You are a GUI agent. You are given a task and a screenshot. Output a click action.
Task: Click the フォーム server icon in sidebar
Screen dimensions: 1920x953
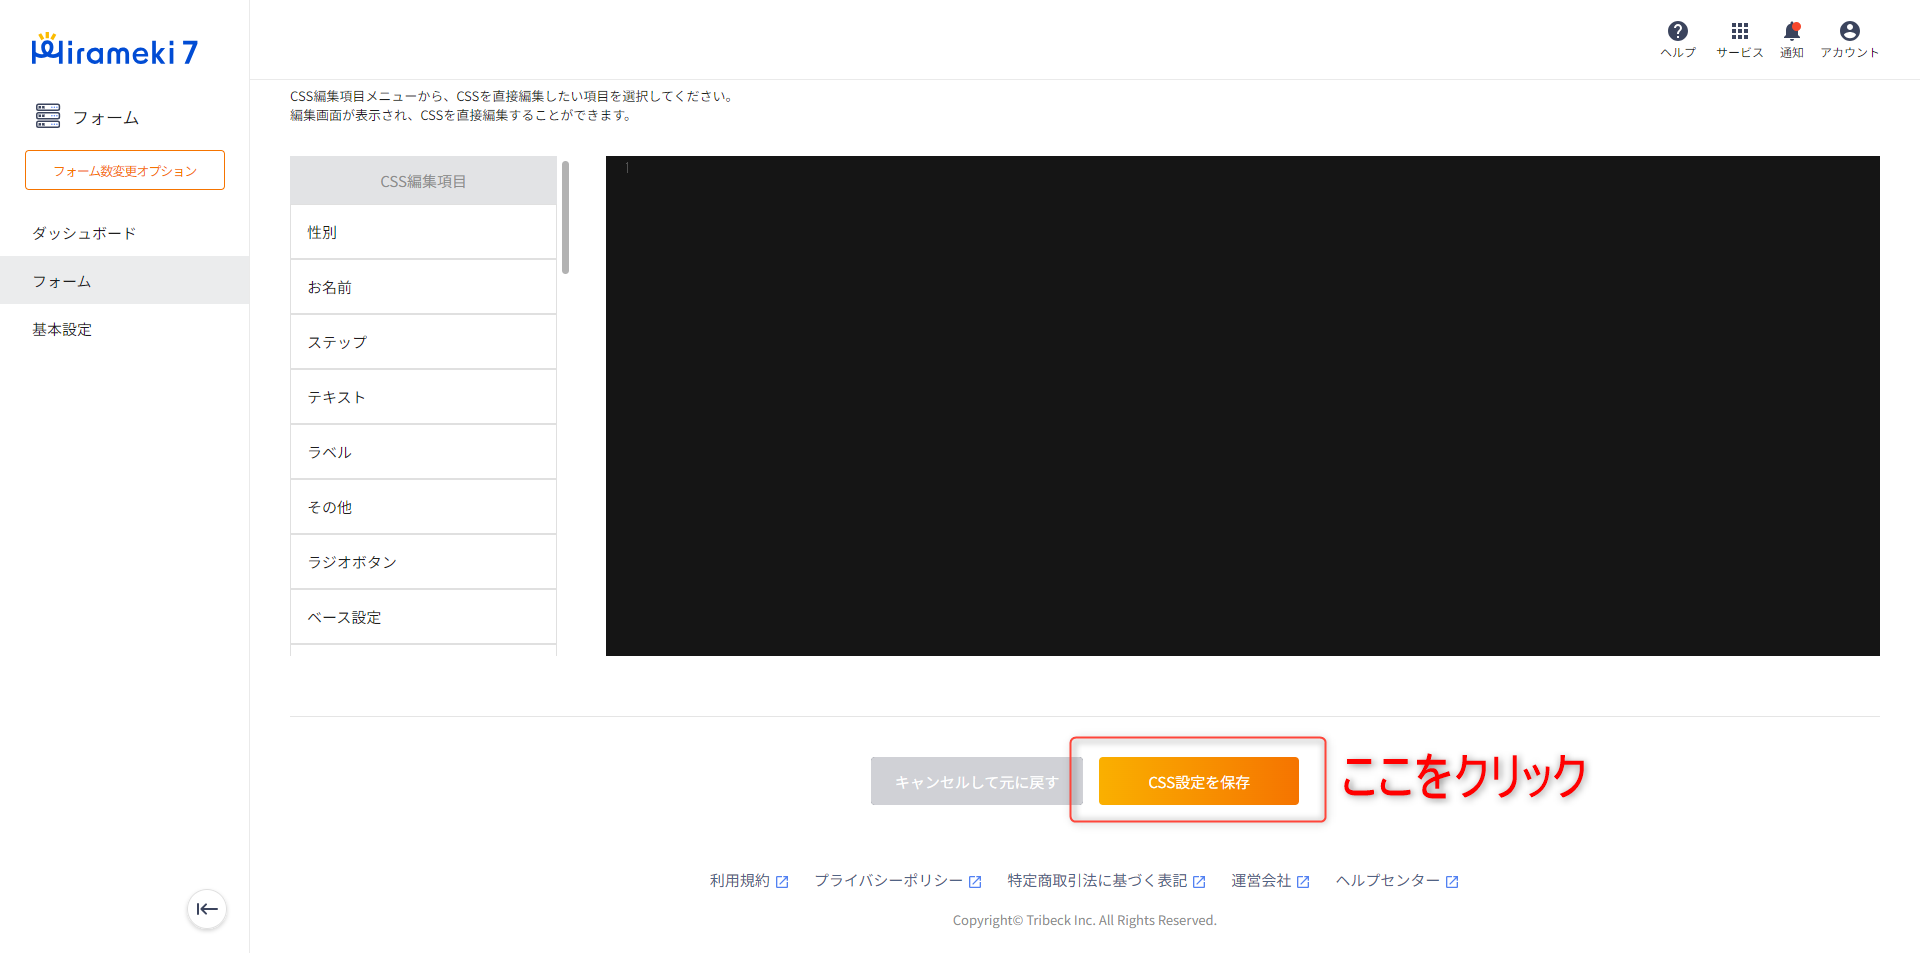47,116
